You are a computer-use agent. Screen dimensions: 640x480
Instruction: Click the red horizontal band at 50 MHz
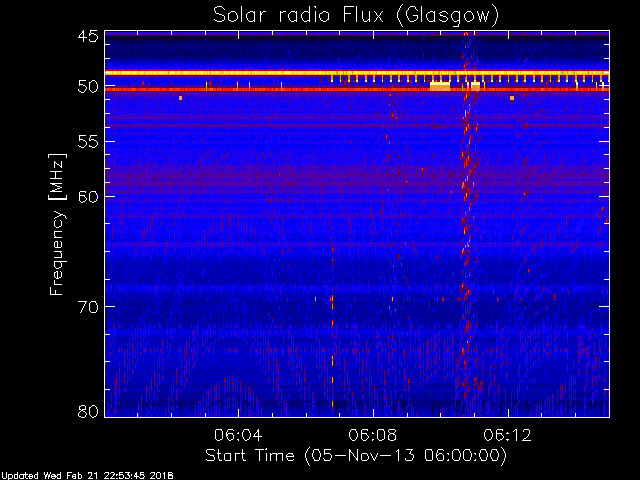(357, 89)
